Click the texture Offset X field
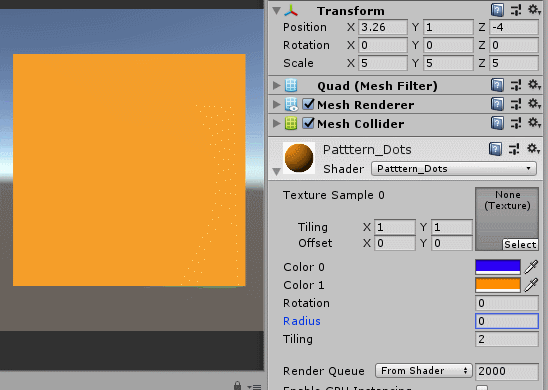Image resolution: width=548 pixels, height=390 pixels. pos(395,243)
